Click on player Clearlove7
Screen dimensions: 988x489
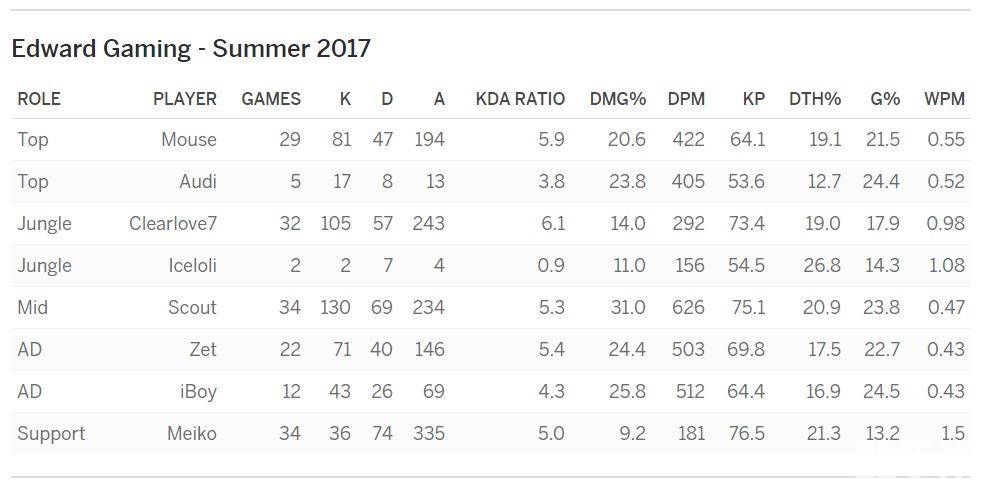(x=172, y=224)
